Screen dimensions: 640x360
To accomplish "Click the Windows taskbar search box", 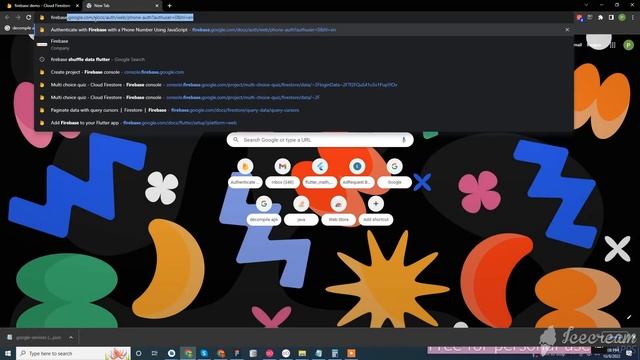I will [x=73, y=353].
